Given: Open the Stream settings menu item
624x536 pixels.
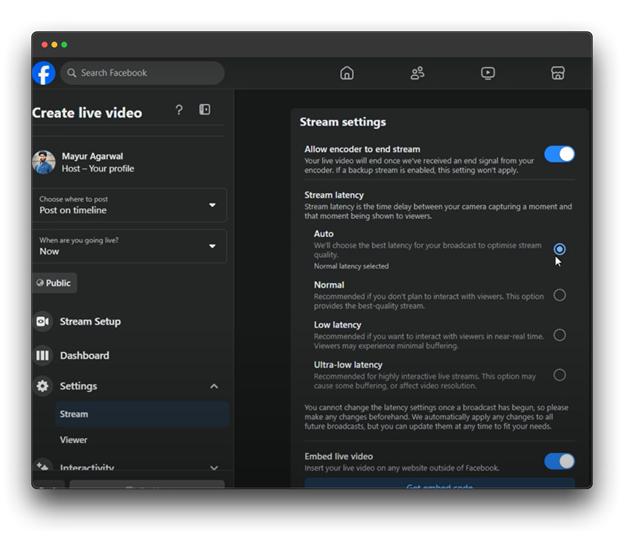Looking at the screenshot, I should (x=142, y=414).
